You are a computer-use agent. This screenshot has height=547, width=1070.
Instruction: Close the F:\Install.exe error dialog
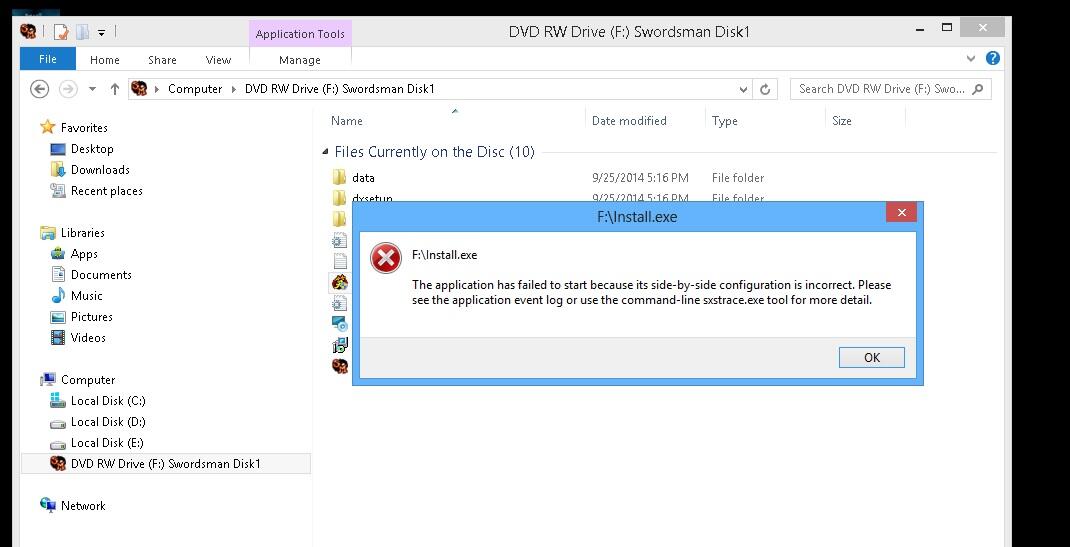(x=901, y=213)
